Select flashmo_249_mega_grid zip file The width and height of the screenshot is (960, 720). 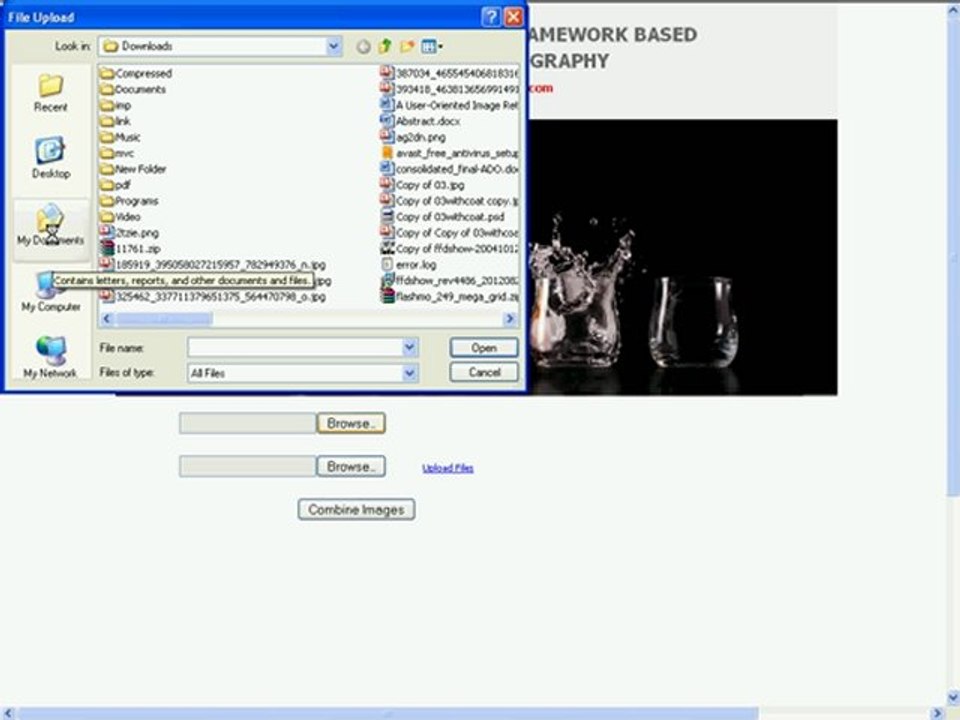(x=449, y=296)
